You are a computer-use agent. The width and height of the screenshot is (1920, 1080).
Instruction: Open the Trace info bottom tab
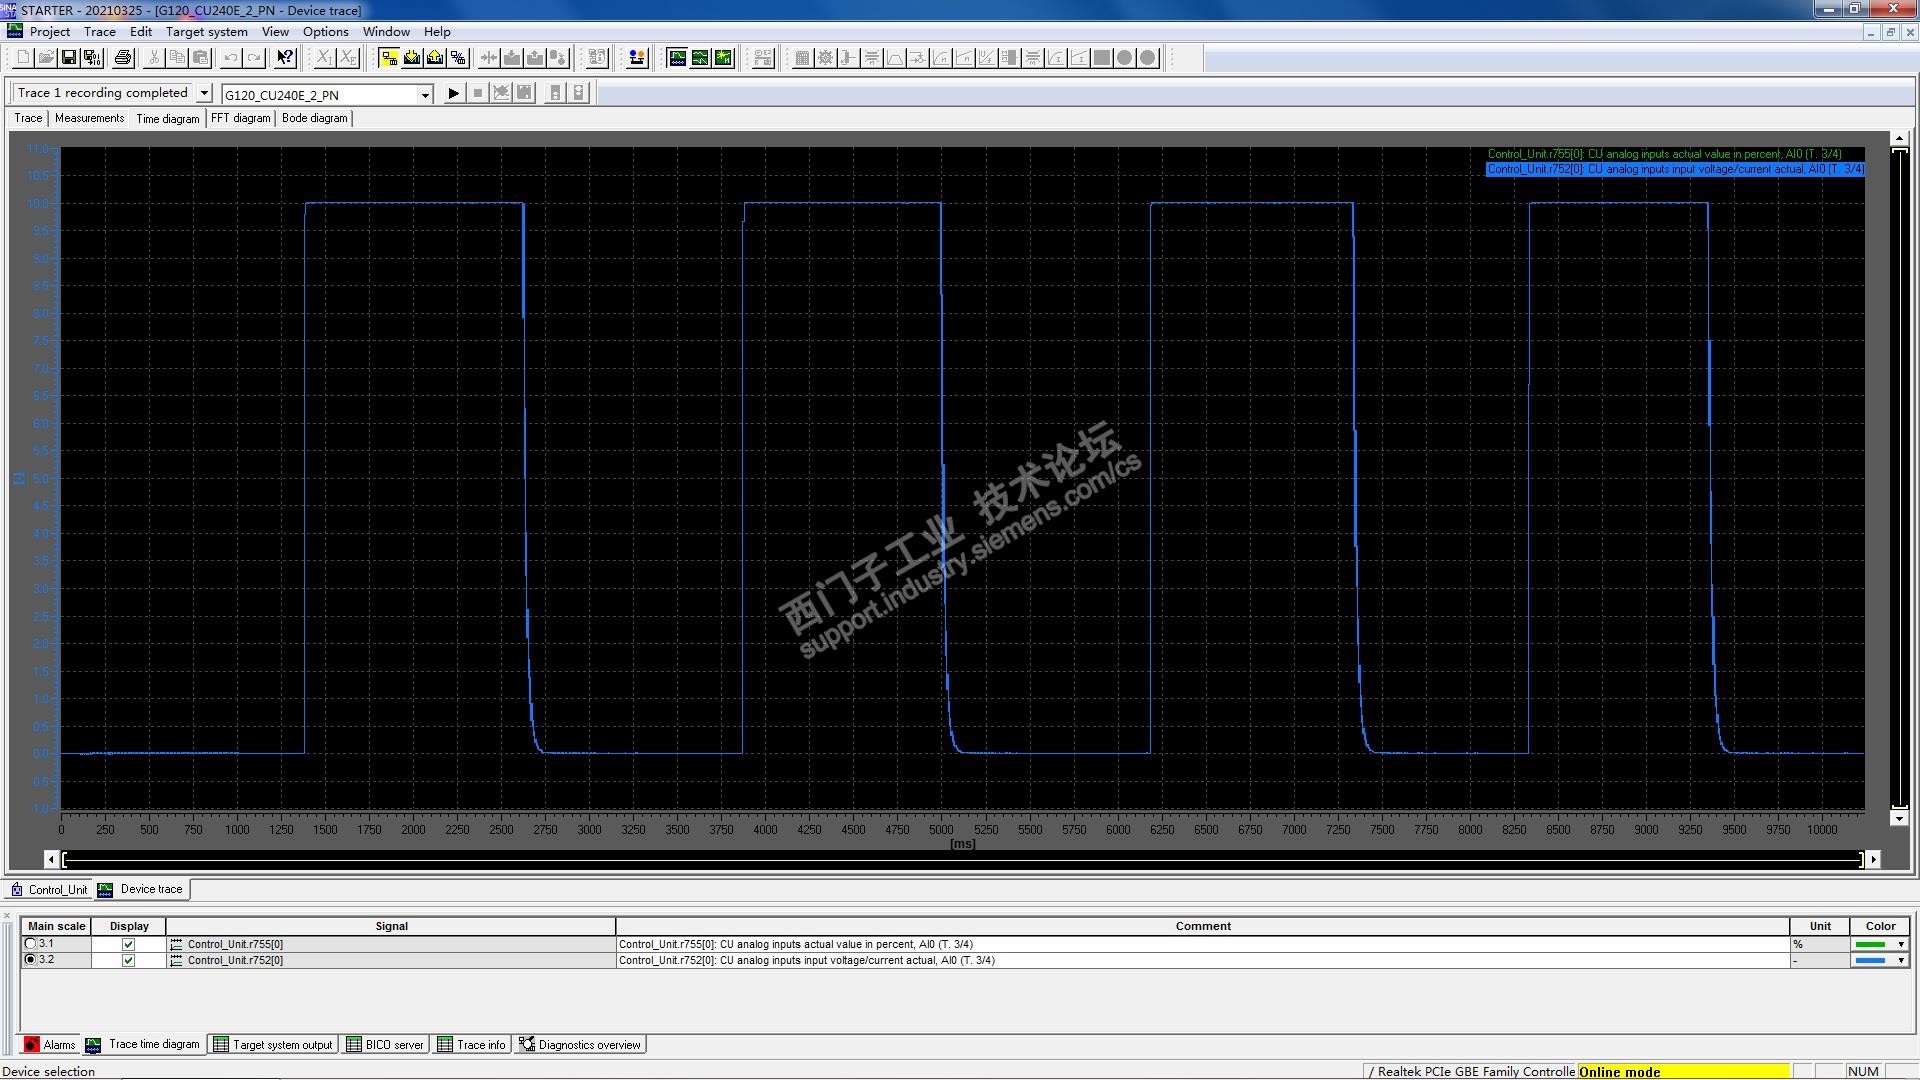(x=472, y=1045)
